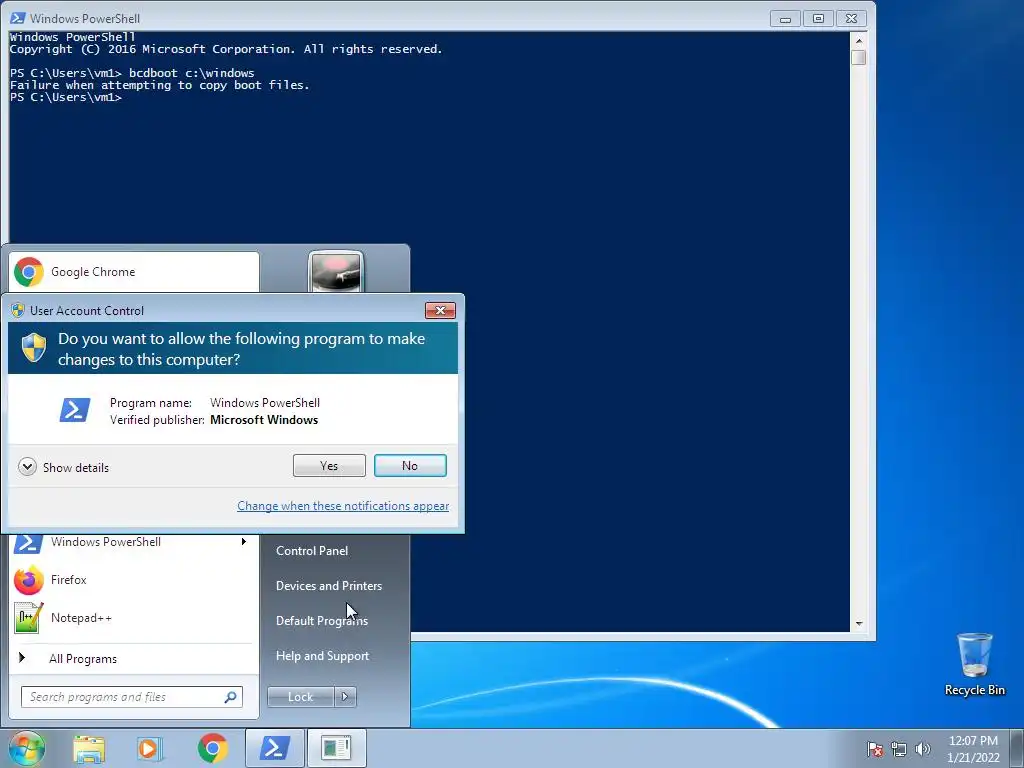Screen dimensions: 1024x768
Task: Open Control Panel from Start menu
Action: coord(312,551)
